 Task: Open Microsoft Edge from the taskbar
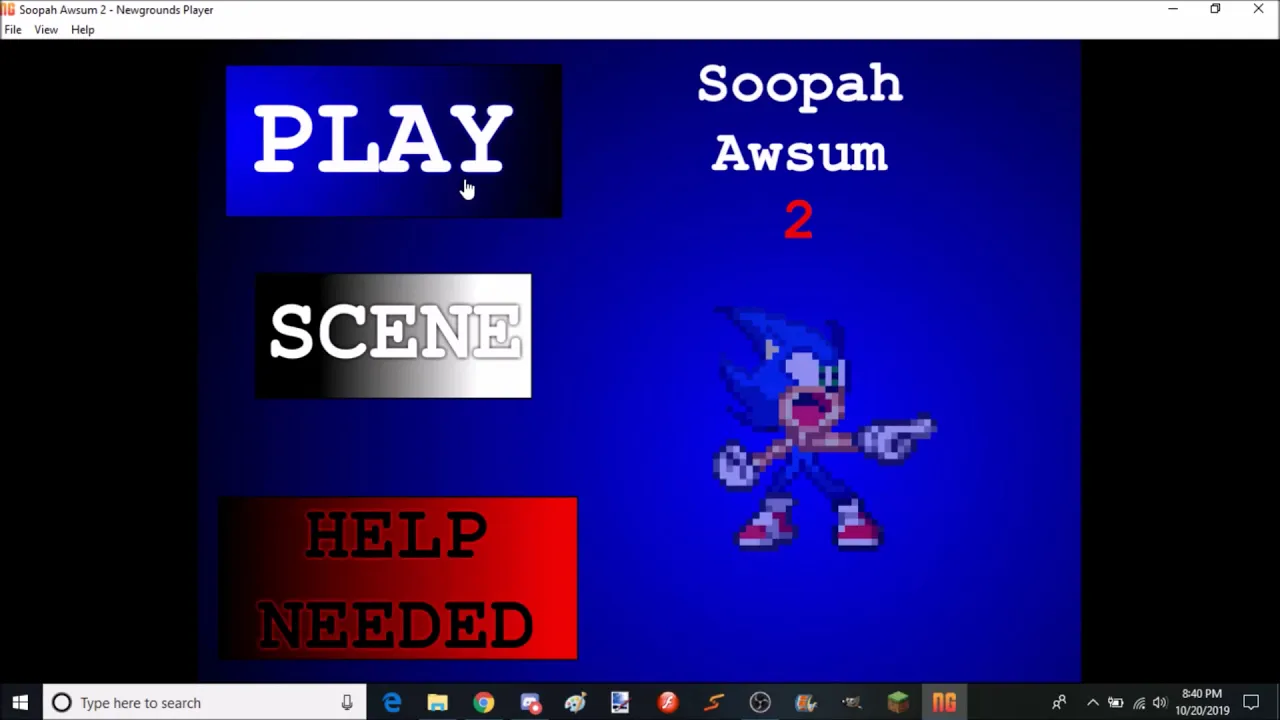[x=392, y=703]
